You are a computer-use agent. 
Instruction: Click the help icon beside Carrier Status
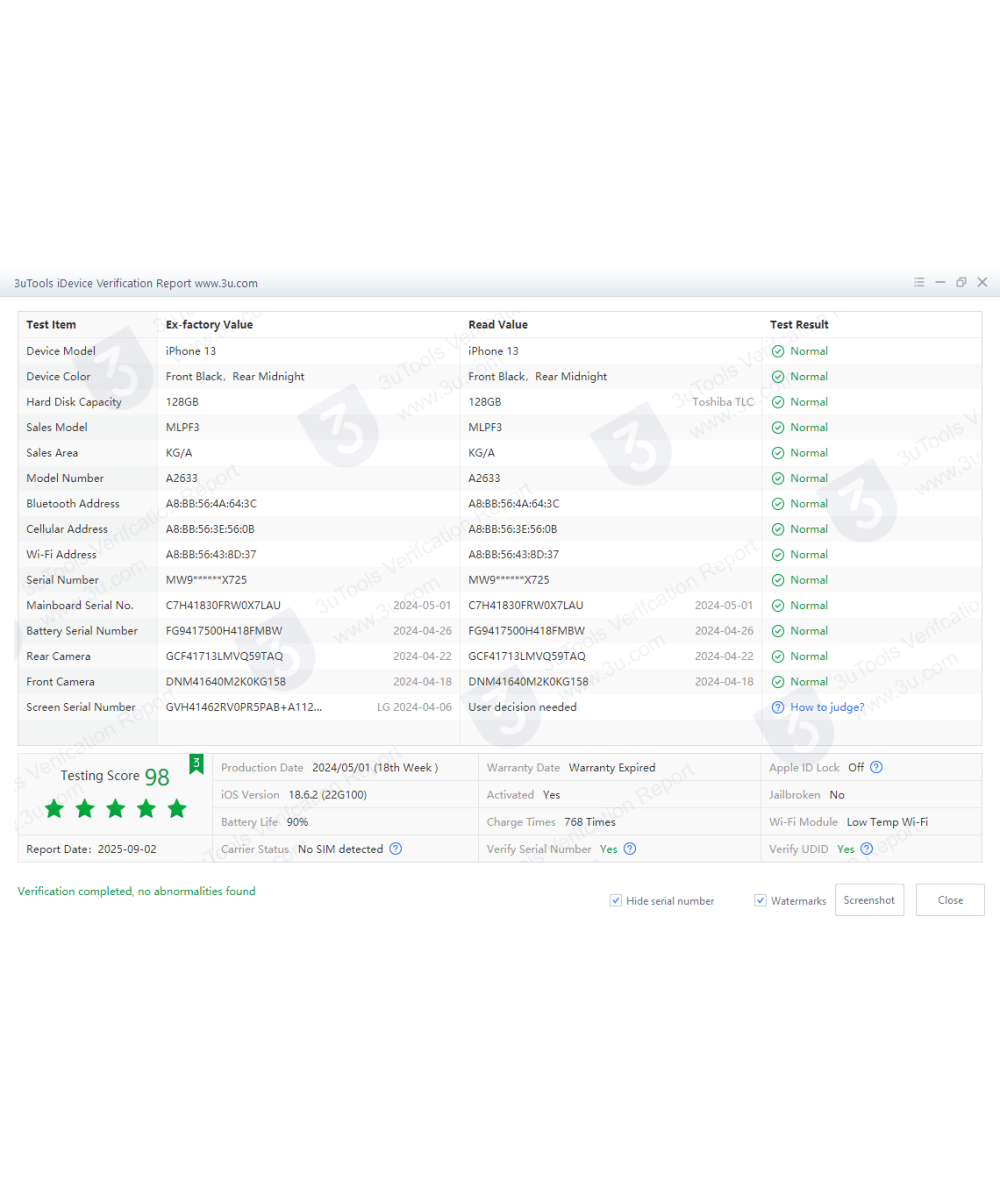395,849
